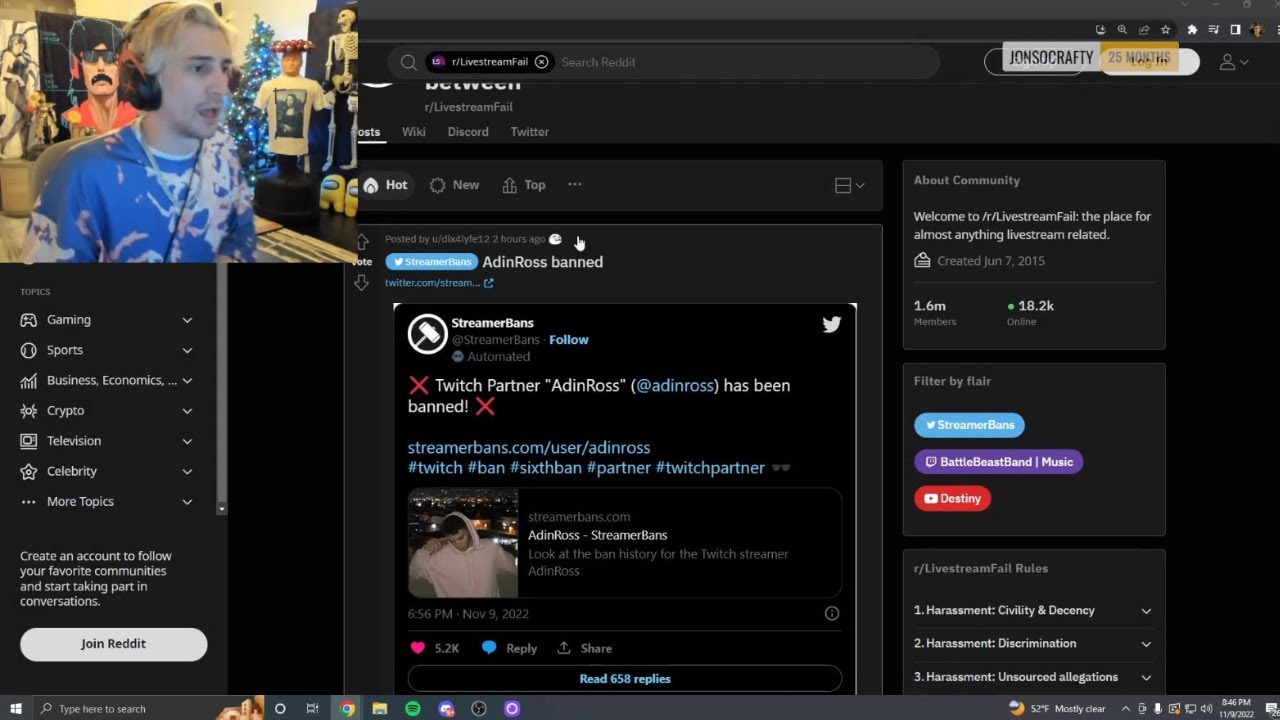This screenshot has height=720, width=1280.
Task: Open the user account dropdown
Action: pyautogui.click(x=1234, y=62)
